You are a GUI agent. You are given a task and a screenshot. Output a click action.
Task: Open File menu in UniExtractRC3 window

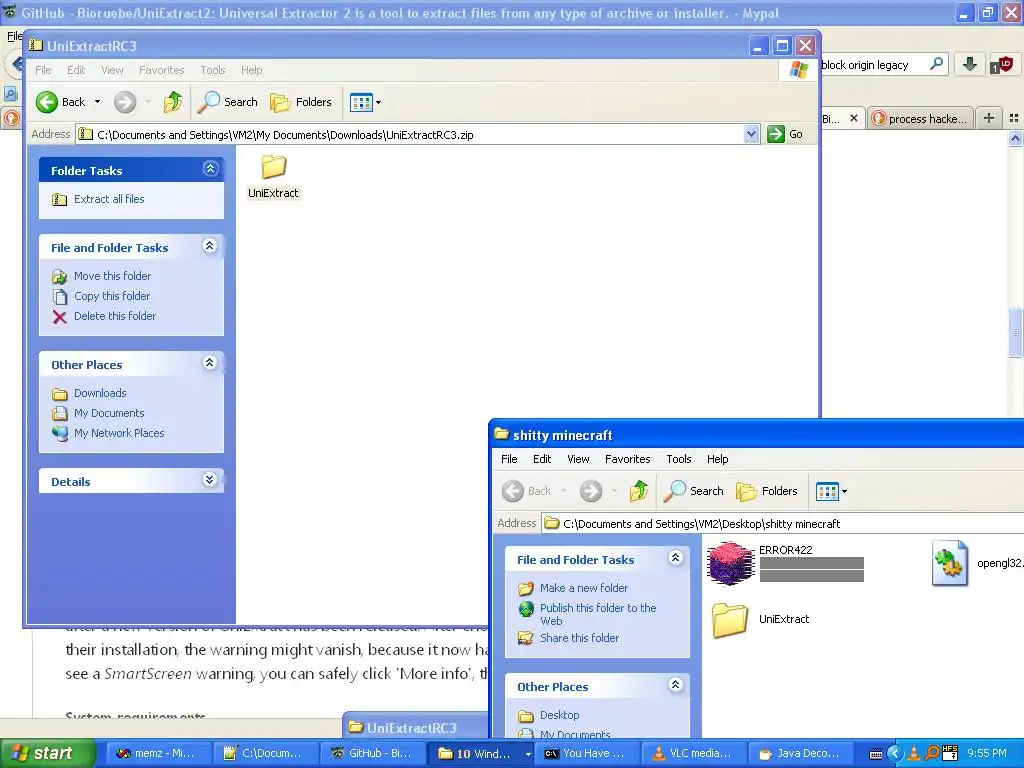point(43,70)
